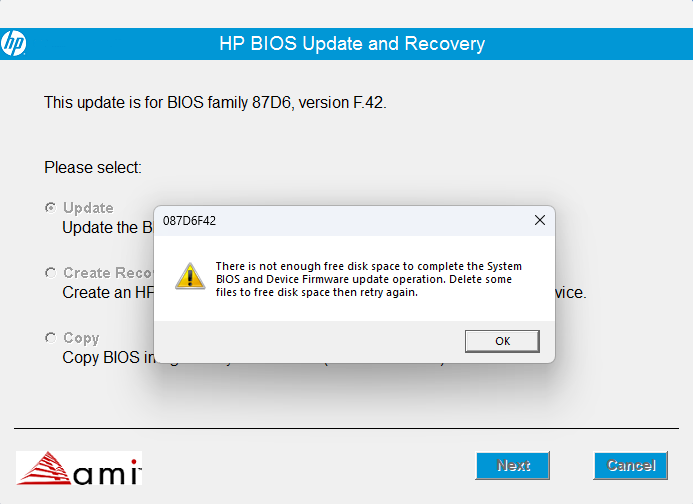Click the bold 'Copy' option label
Image resolution: width=693 pixels, height=504 pixels.
pos(81,338)
